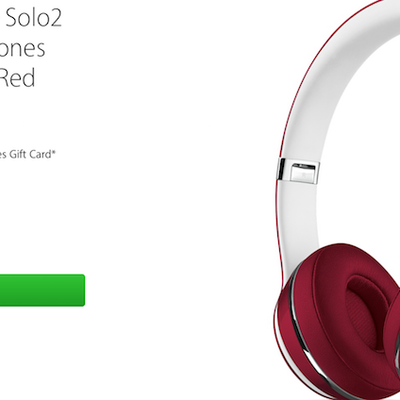Open the Gift Card offer text

pos(26,155)
